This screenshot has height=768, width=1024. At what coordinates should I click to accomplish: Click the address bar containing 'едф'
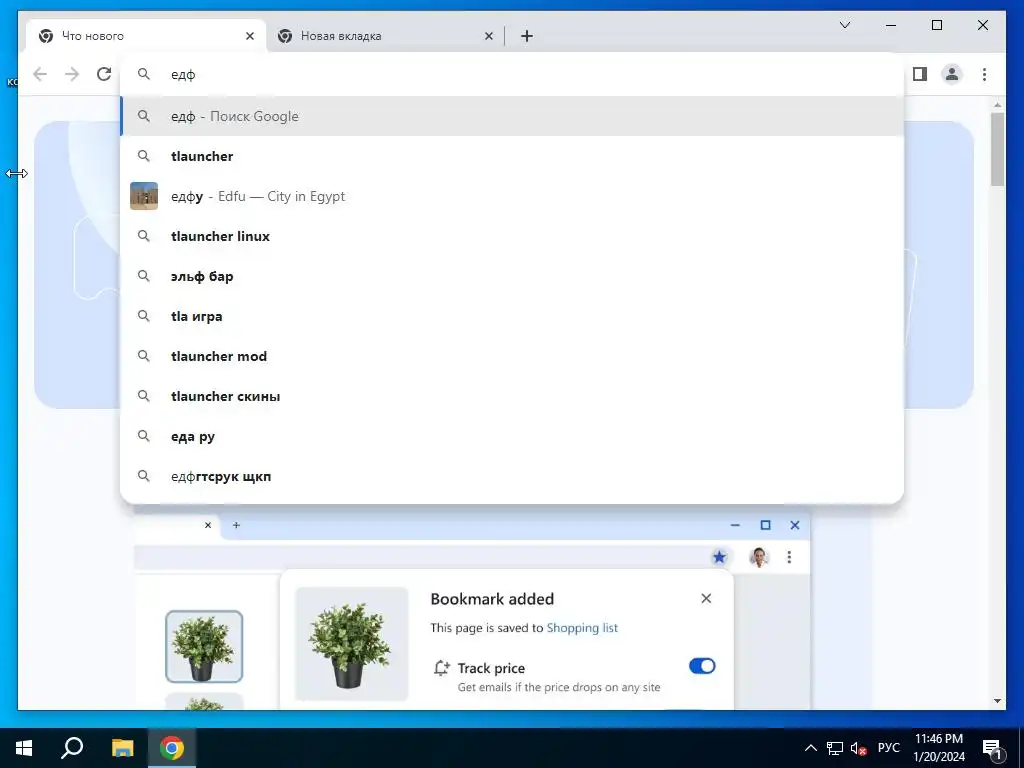512,74
